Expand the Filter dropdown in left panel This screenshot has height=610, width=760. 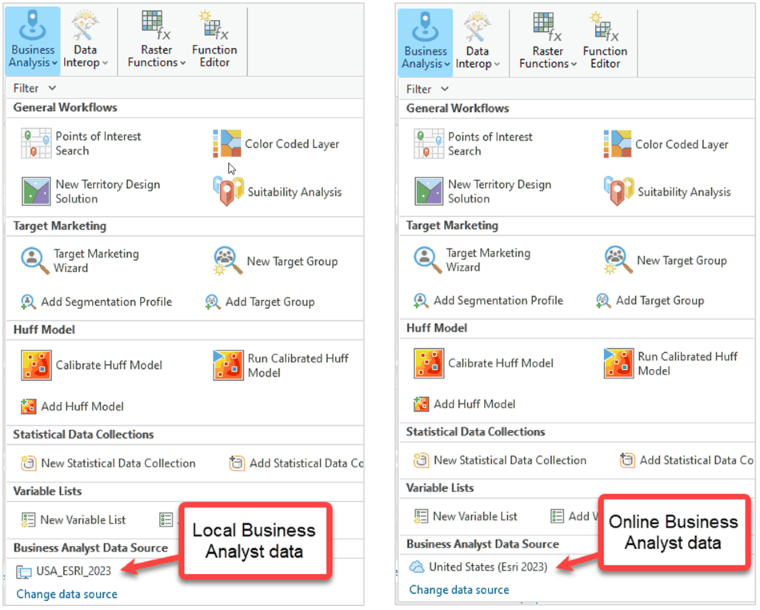click(34, 88)
